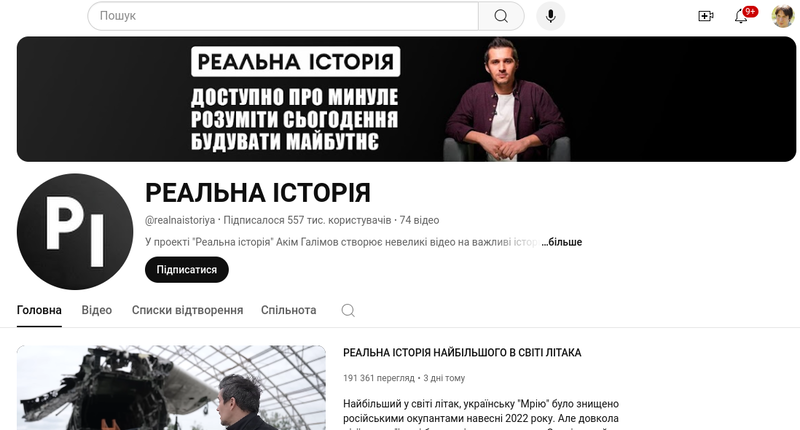Viewport: 800px width, 430px height.
Task: Start voice search with microphone icon
Action: click(x=551, y=16)
